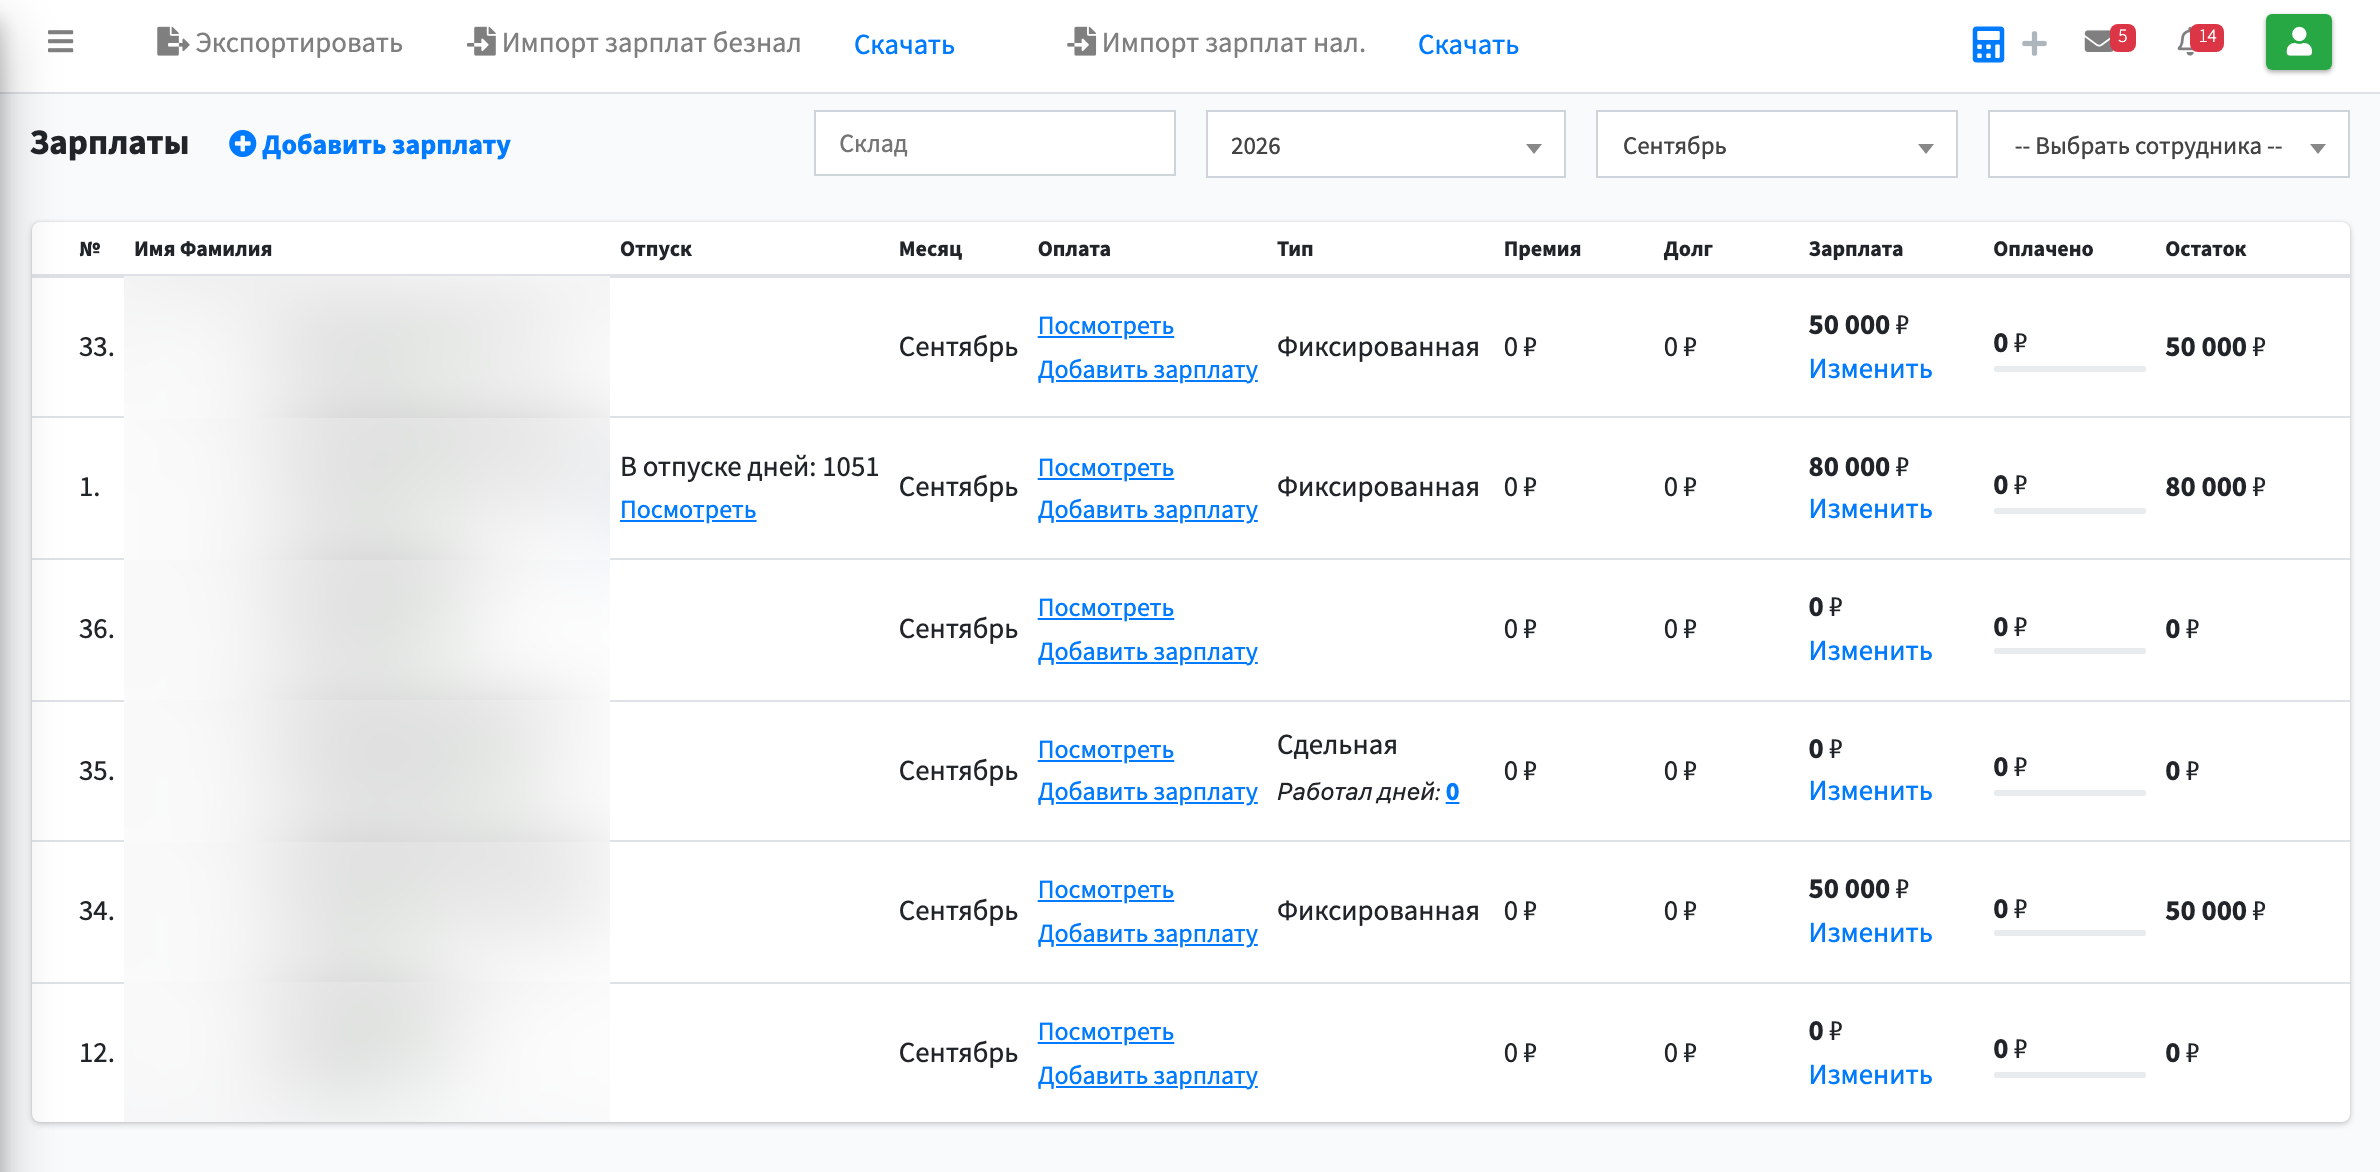The image size is (2380, 1172).
Task: Click Посмотреть payment link in row 36
Action: [x=1106, y=608]
